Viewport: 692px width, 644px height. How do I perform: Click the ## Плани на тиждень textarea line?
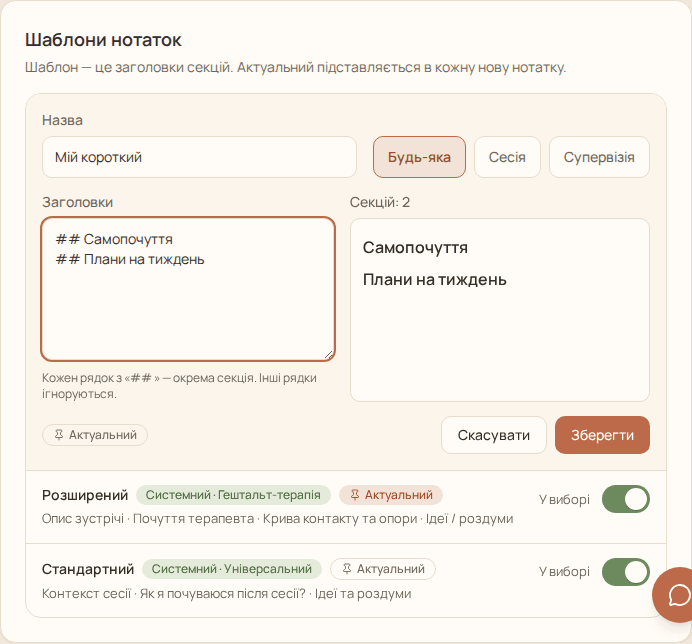tap(130, 260)
